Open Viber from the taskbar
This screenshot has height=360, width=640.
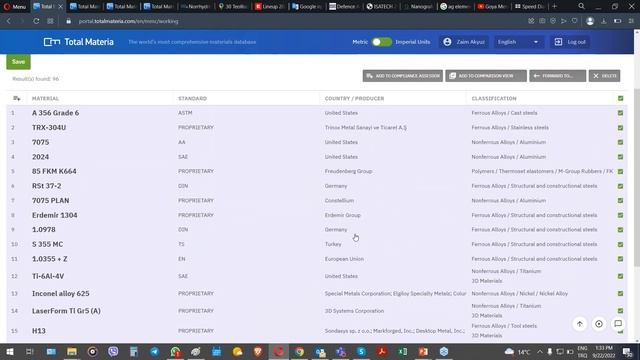[x=113, y=351]
